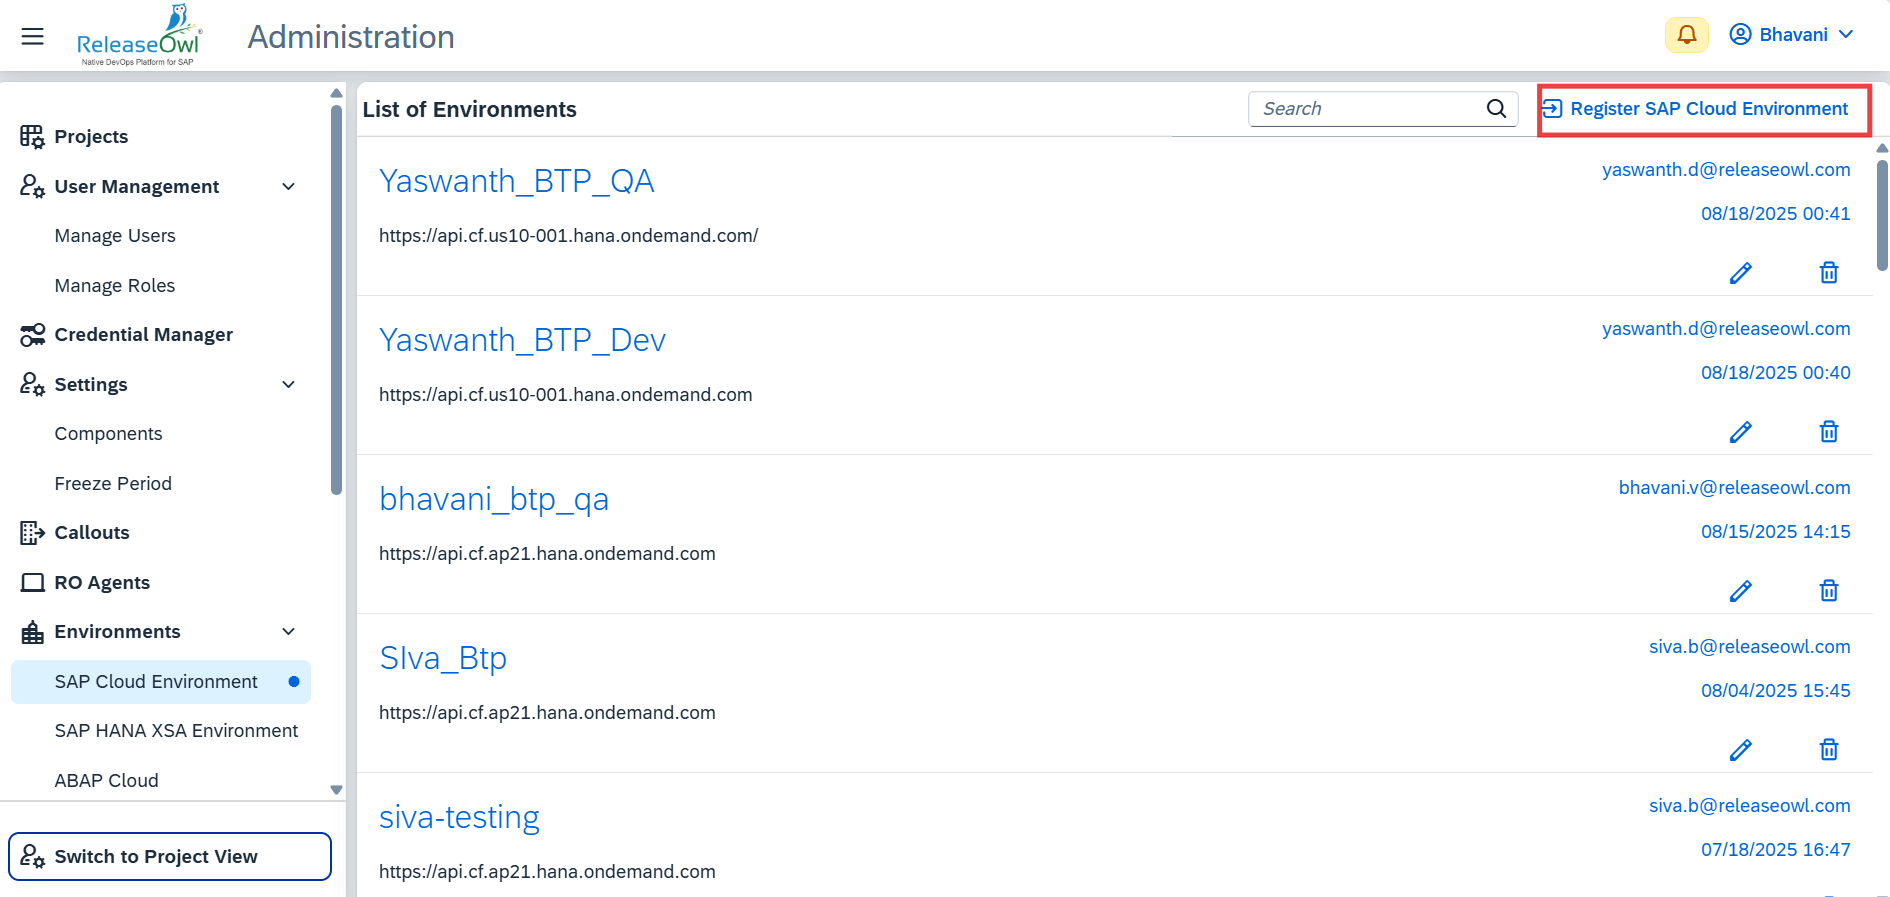Screen dimensions: 1890x897
Task: Expand the Bhavani account dropdown arrow
Action: point(1846,35)
